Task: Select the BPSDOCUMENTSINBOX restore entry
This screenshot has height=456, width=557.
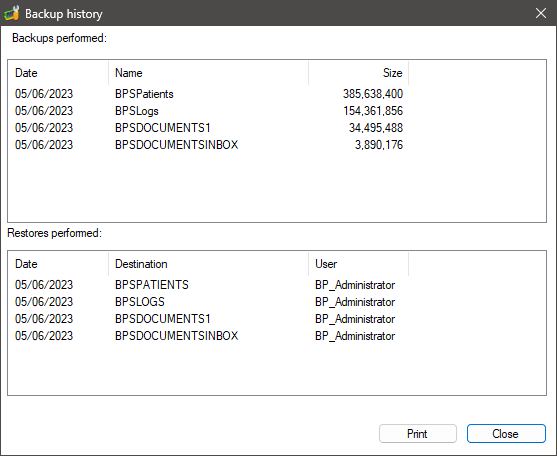Action: 209,336
